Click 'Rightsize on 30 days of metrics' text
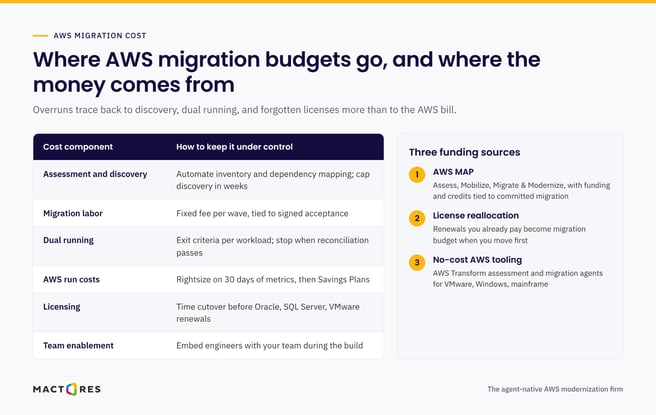 click(x=273, y=279)
